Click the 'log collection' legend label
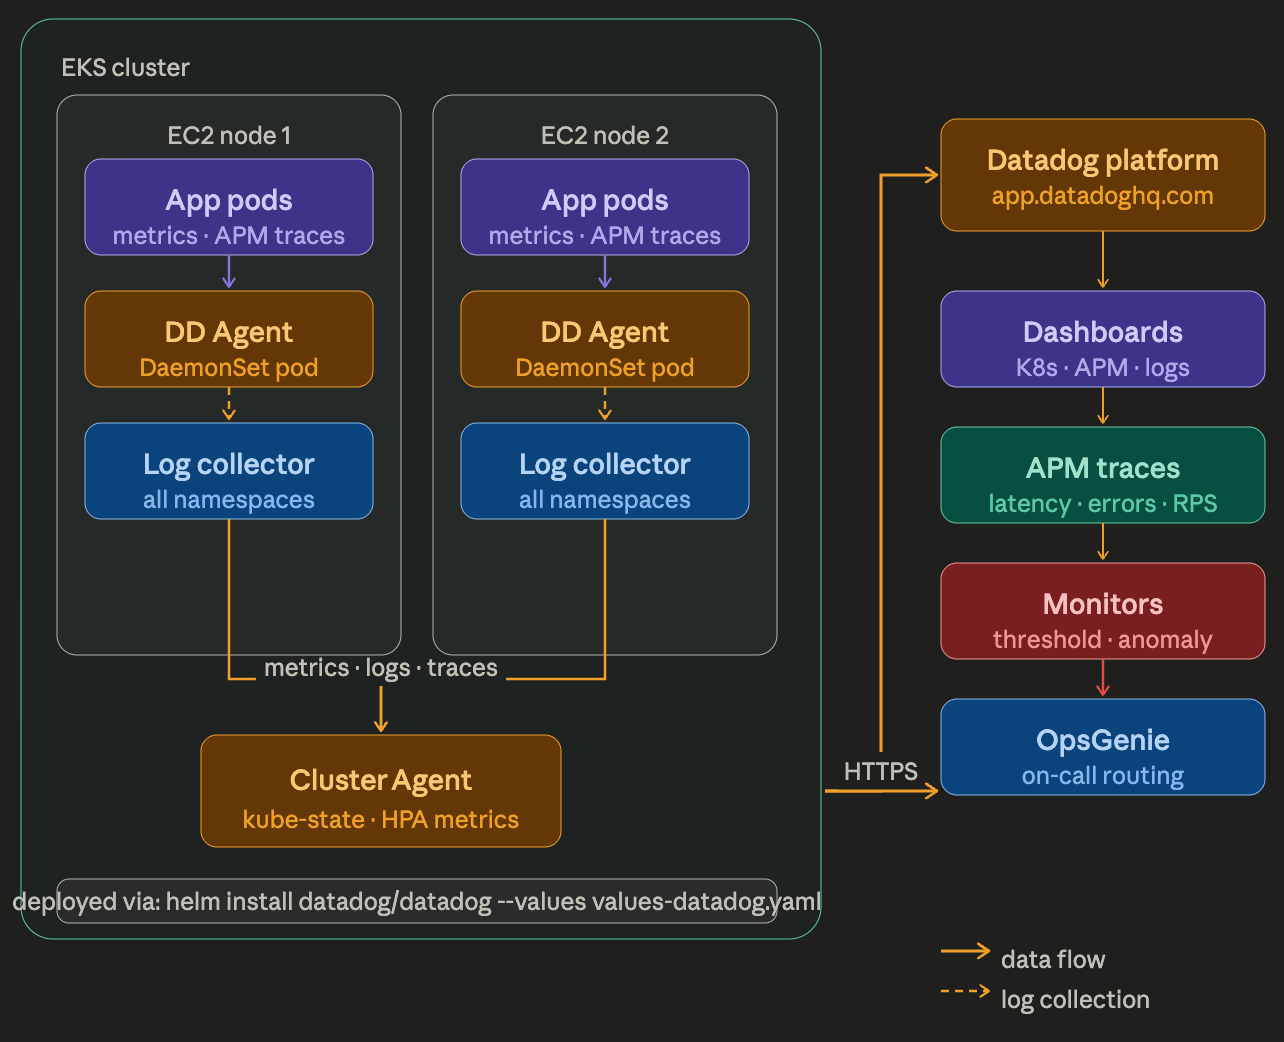This screenshot has height=1042, width=1284. (1075, 1000)
